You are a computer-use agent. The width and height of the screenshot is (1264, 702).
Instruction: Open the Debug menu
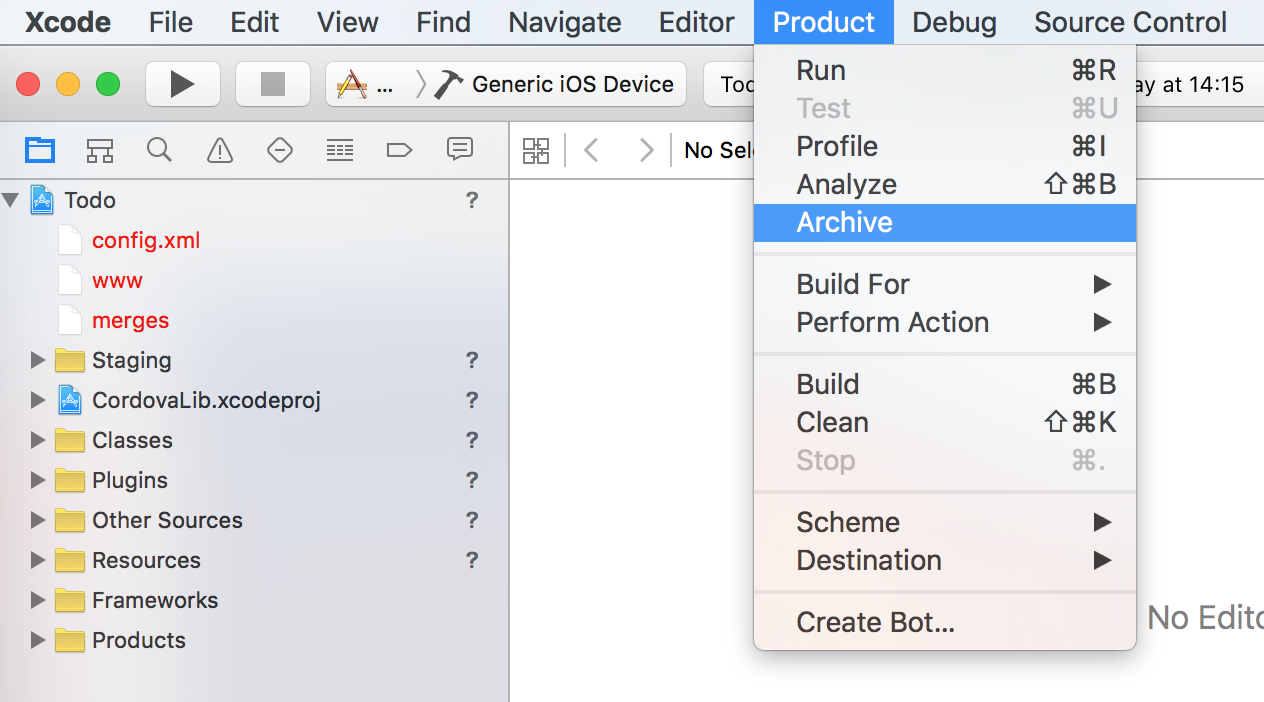955,22
